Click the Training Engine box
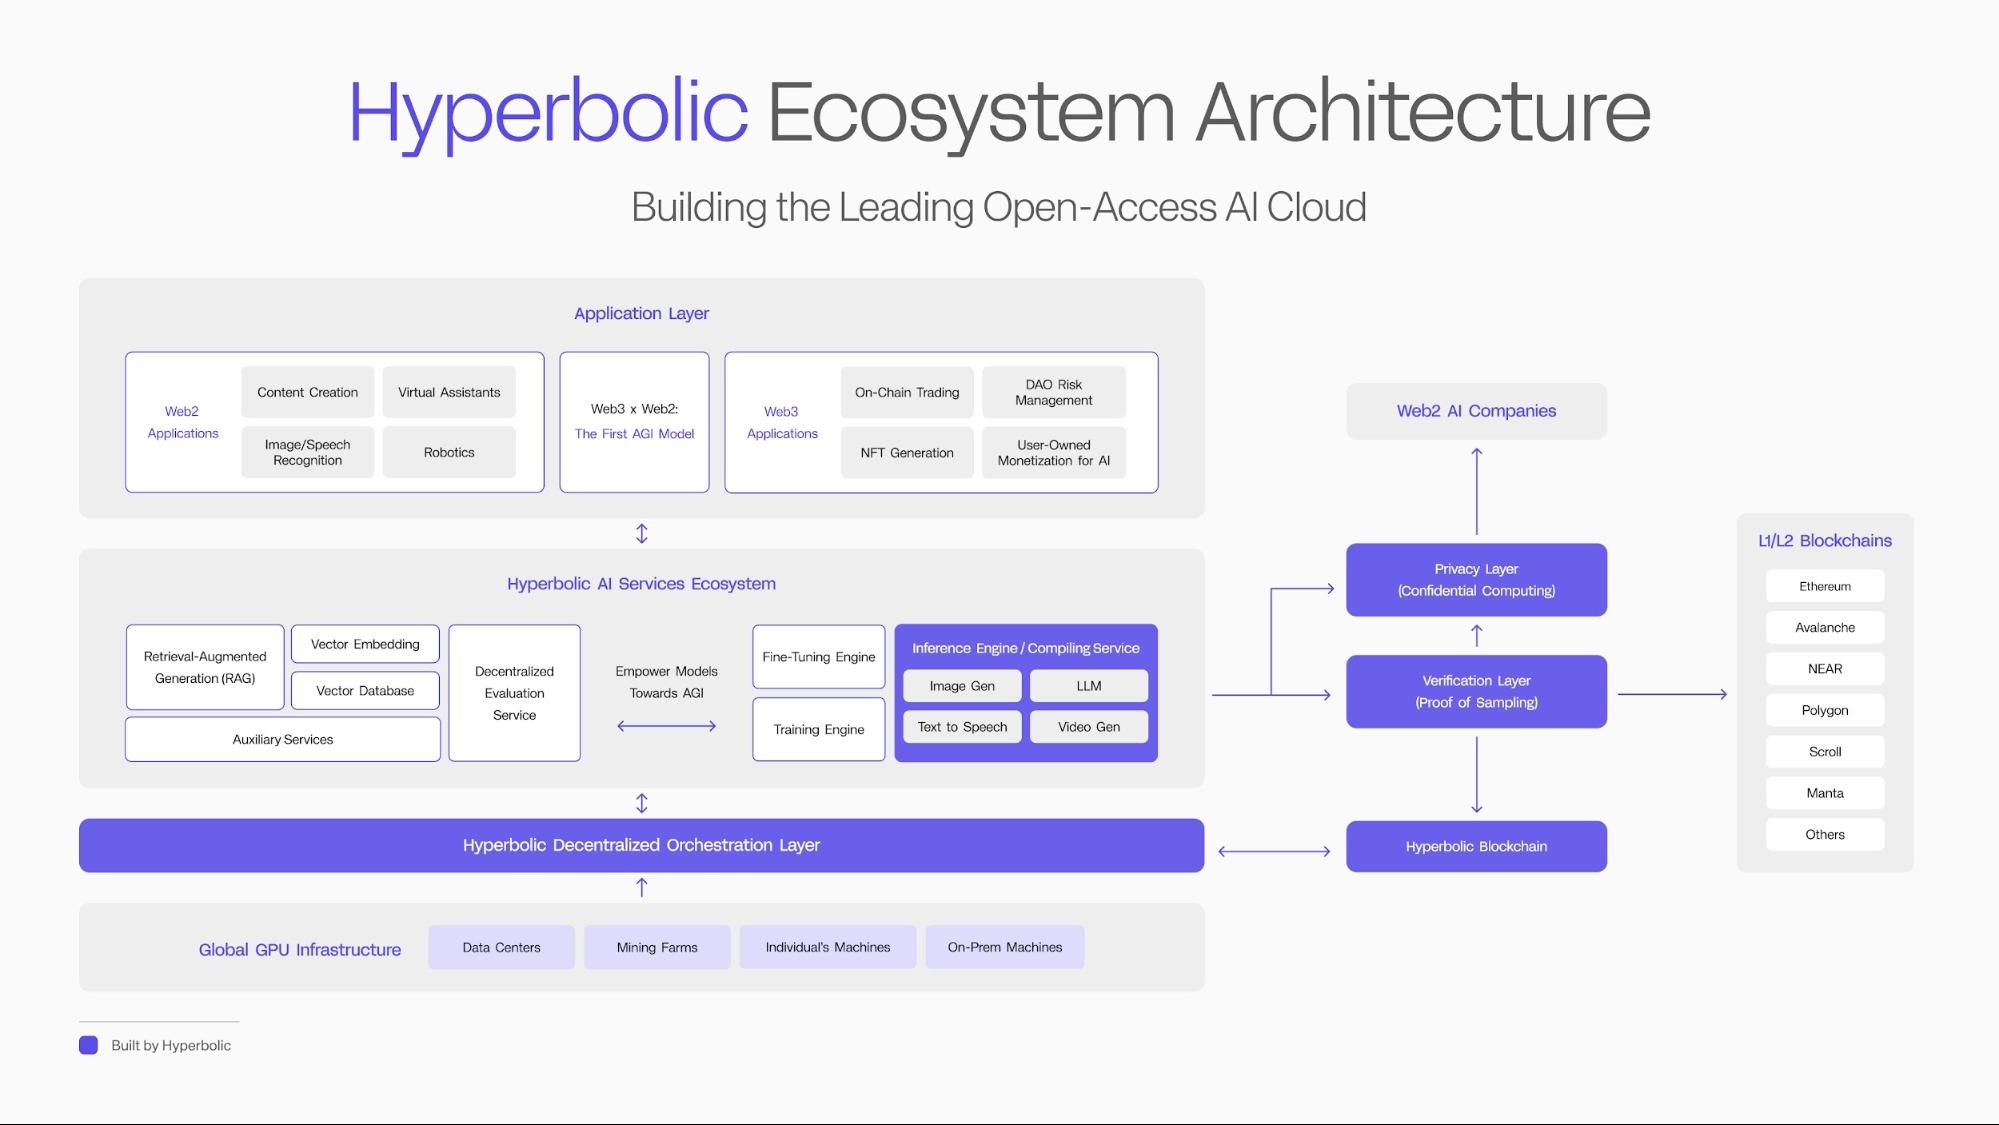The height and width of the screenshot is (1125, 1999). [818, 729]
